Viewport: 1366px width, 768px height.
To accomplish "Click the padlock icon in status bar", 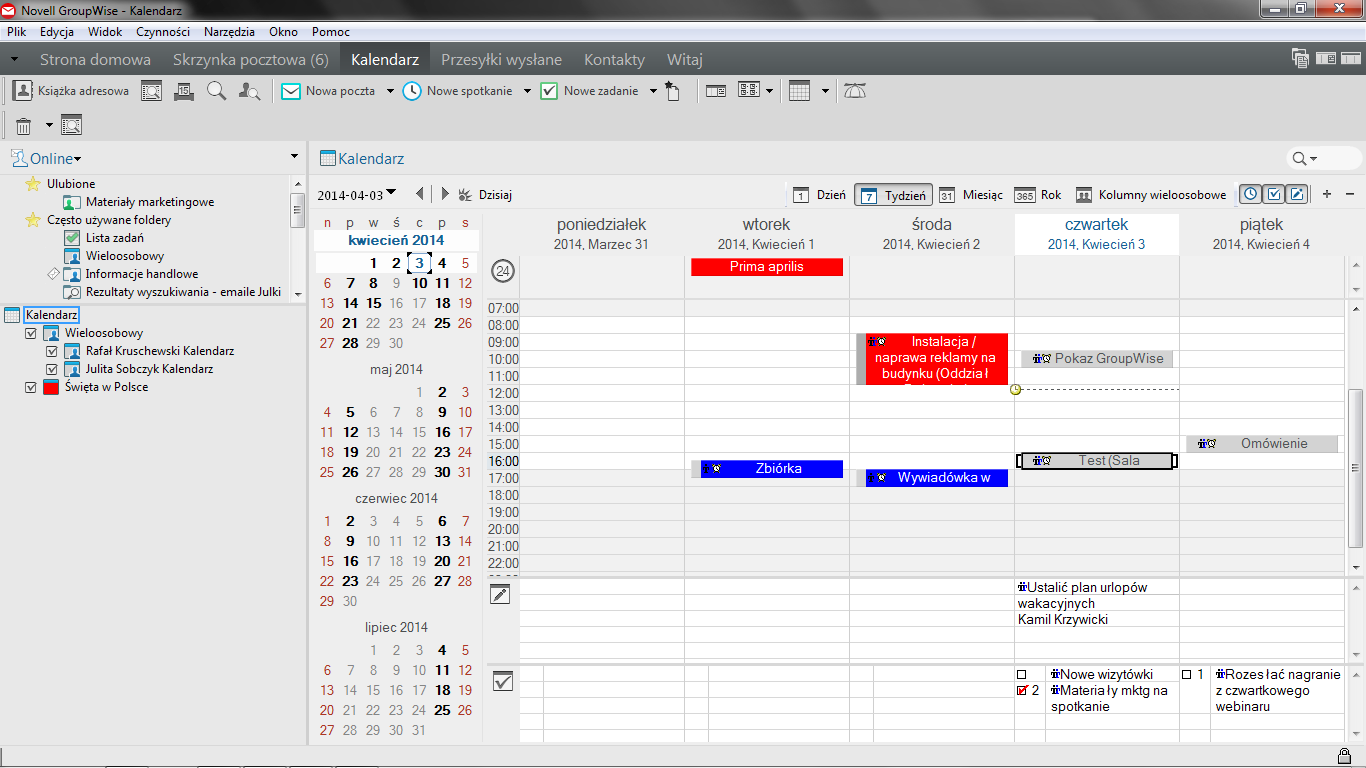I will pyautogui.click(x=1345, y=755).
